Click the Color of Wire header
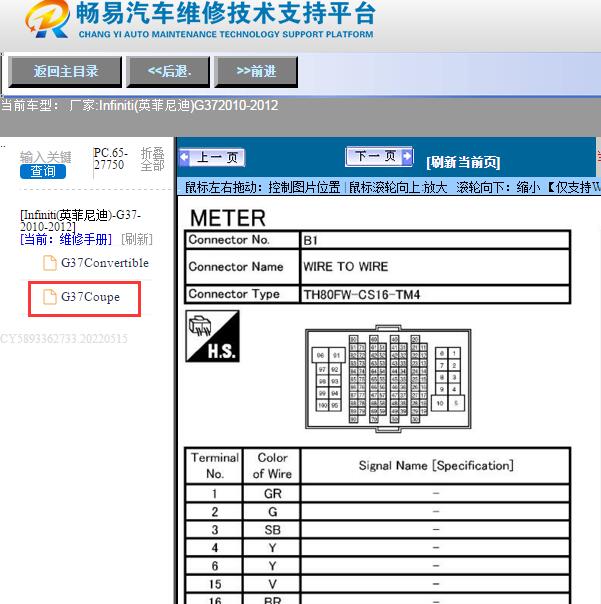The height and width of the screenshot is (604, 601). pos(272,466)
